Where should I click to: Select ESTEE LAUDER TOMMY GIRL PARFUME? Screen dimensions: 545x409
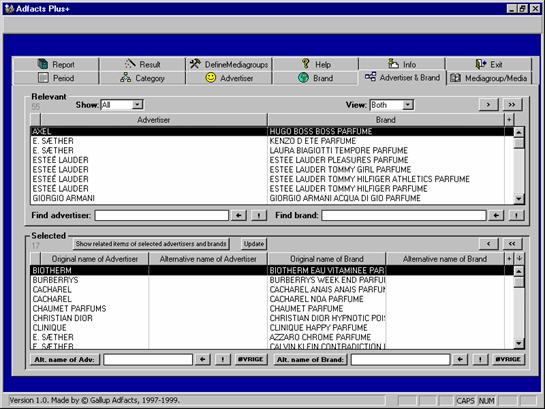pos(340,170)
